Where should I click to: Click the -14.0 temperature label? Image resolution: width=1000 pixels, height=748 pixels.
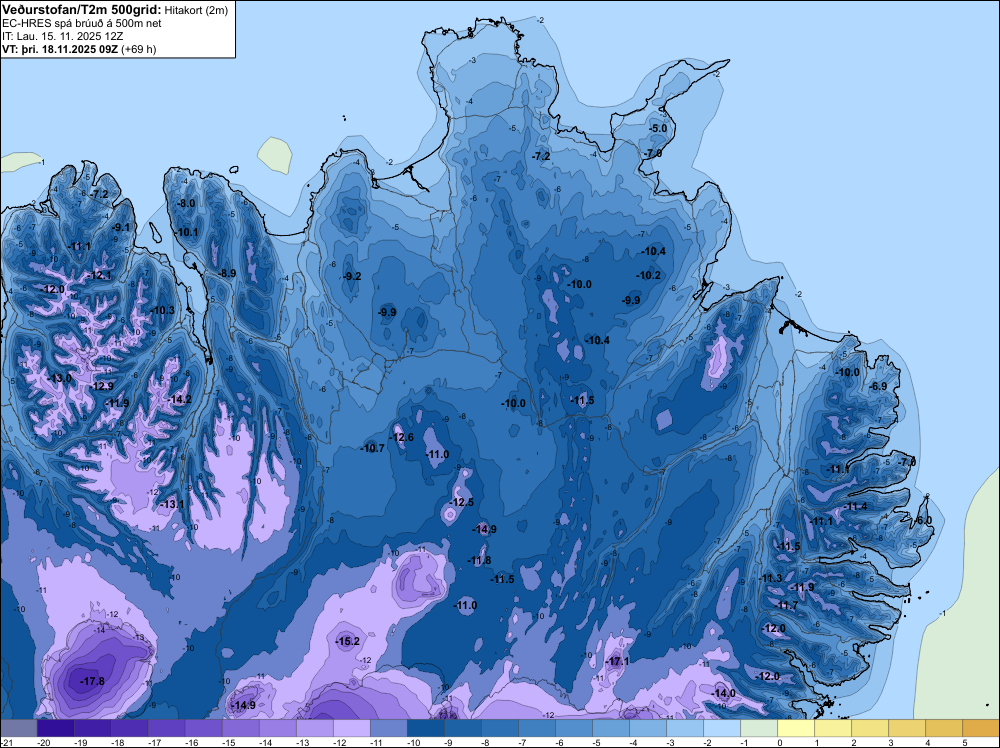point(723,693)
